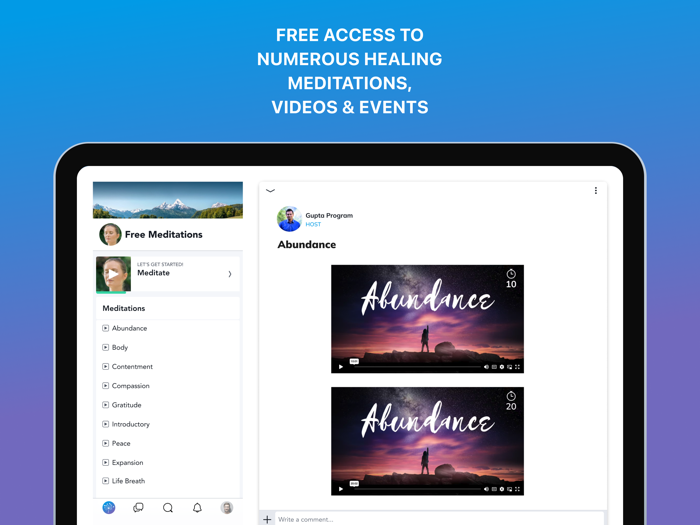700x525 pixels.
Task: Play the 20-minute Abundance video
Action: [341, 489]
